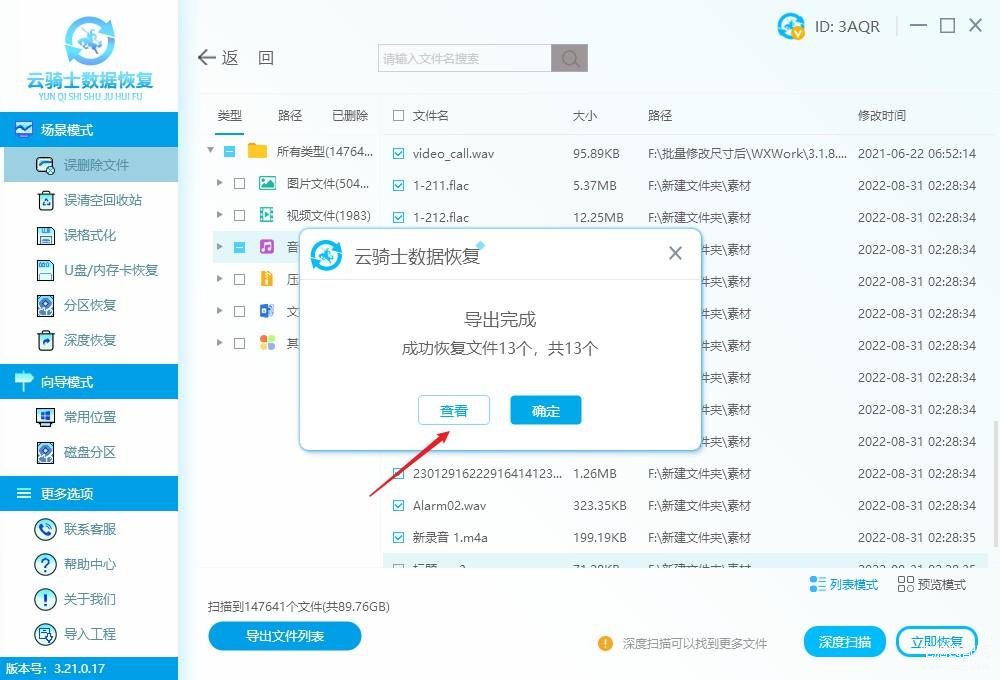Uncheck video_call.wav checkbox
This screenshot has width=1000, height=680.
tap(399, 154)
